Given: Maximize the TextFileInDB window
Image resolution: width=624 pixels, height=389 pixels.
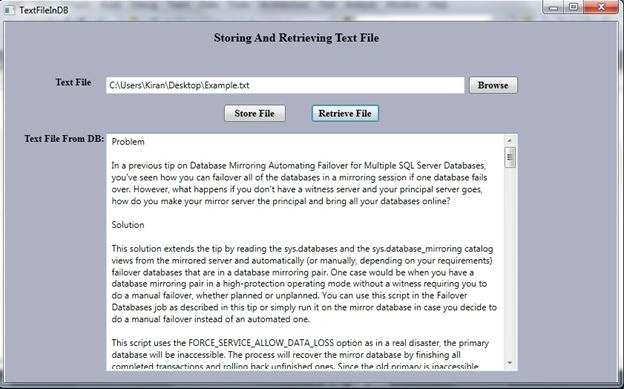Looking at the screenshot, I should (x=573, y=7).
